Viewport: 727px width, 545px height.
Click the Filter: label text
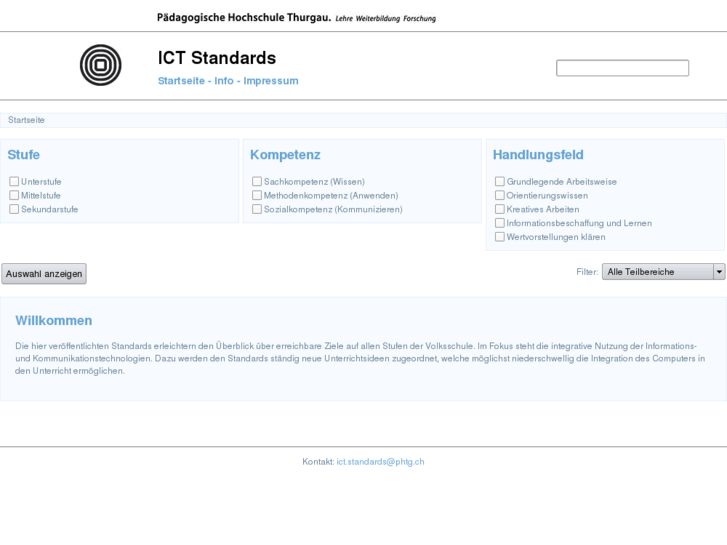587,272
